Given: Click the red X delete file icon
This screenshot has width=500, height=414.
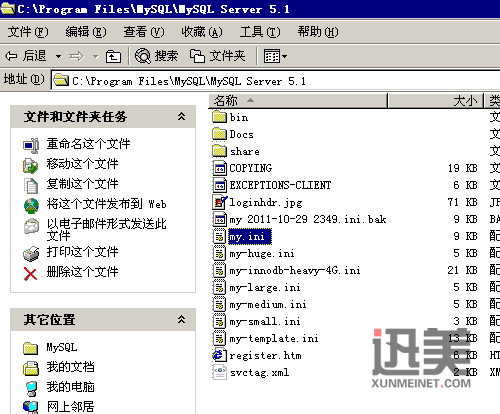Looking at the screenshot, I should point(30,274).
